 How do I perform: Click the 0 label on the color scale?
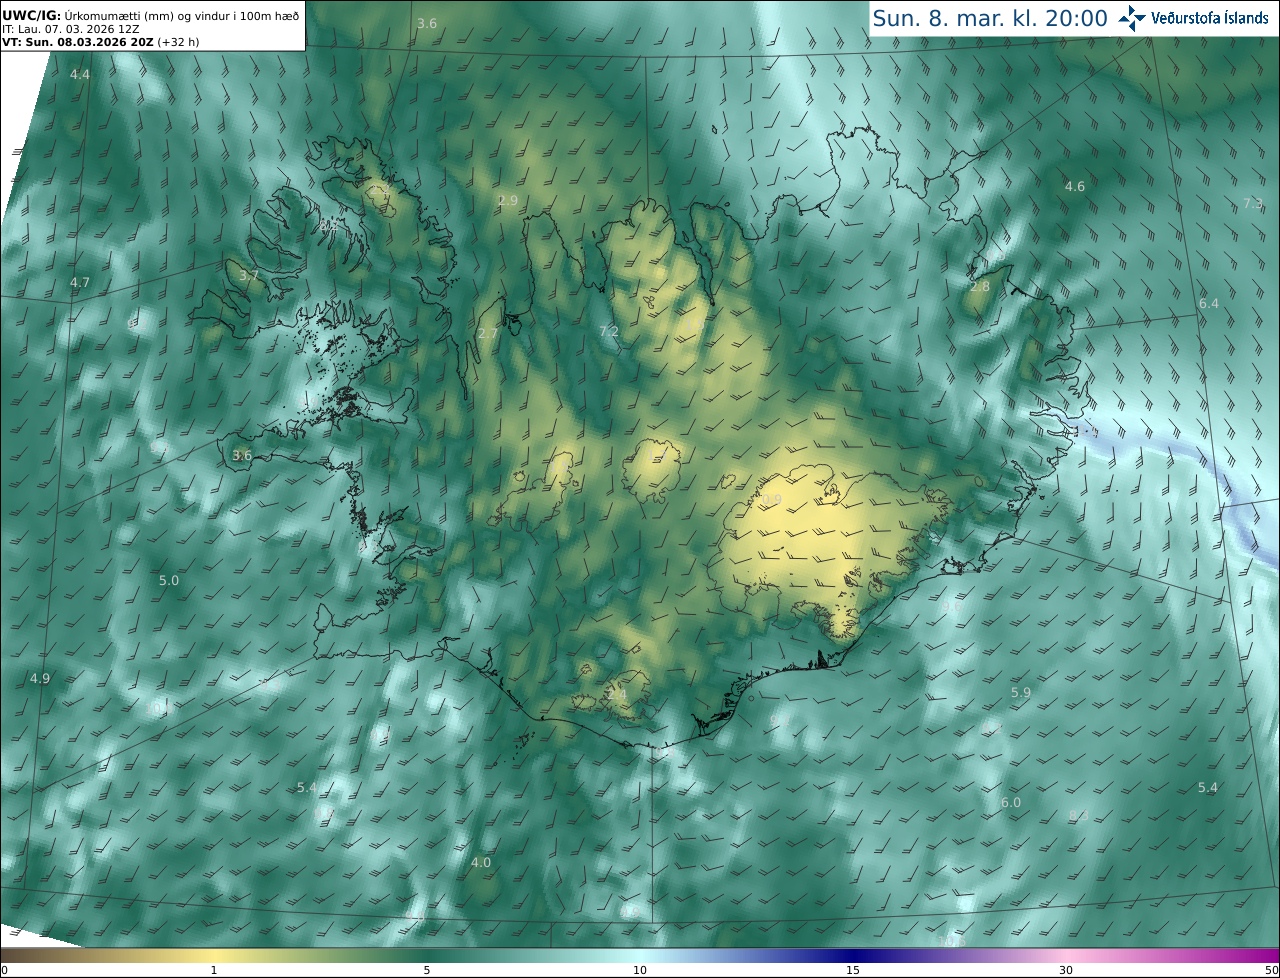(4, 970)
